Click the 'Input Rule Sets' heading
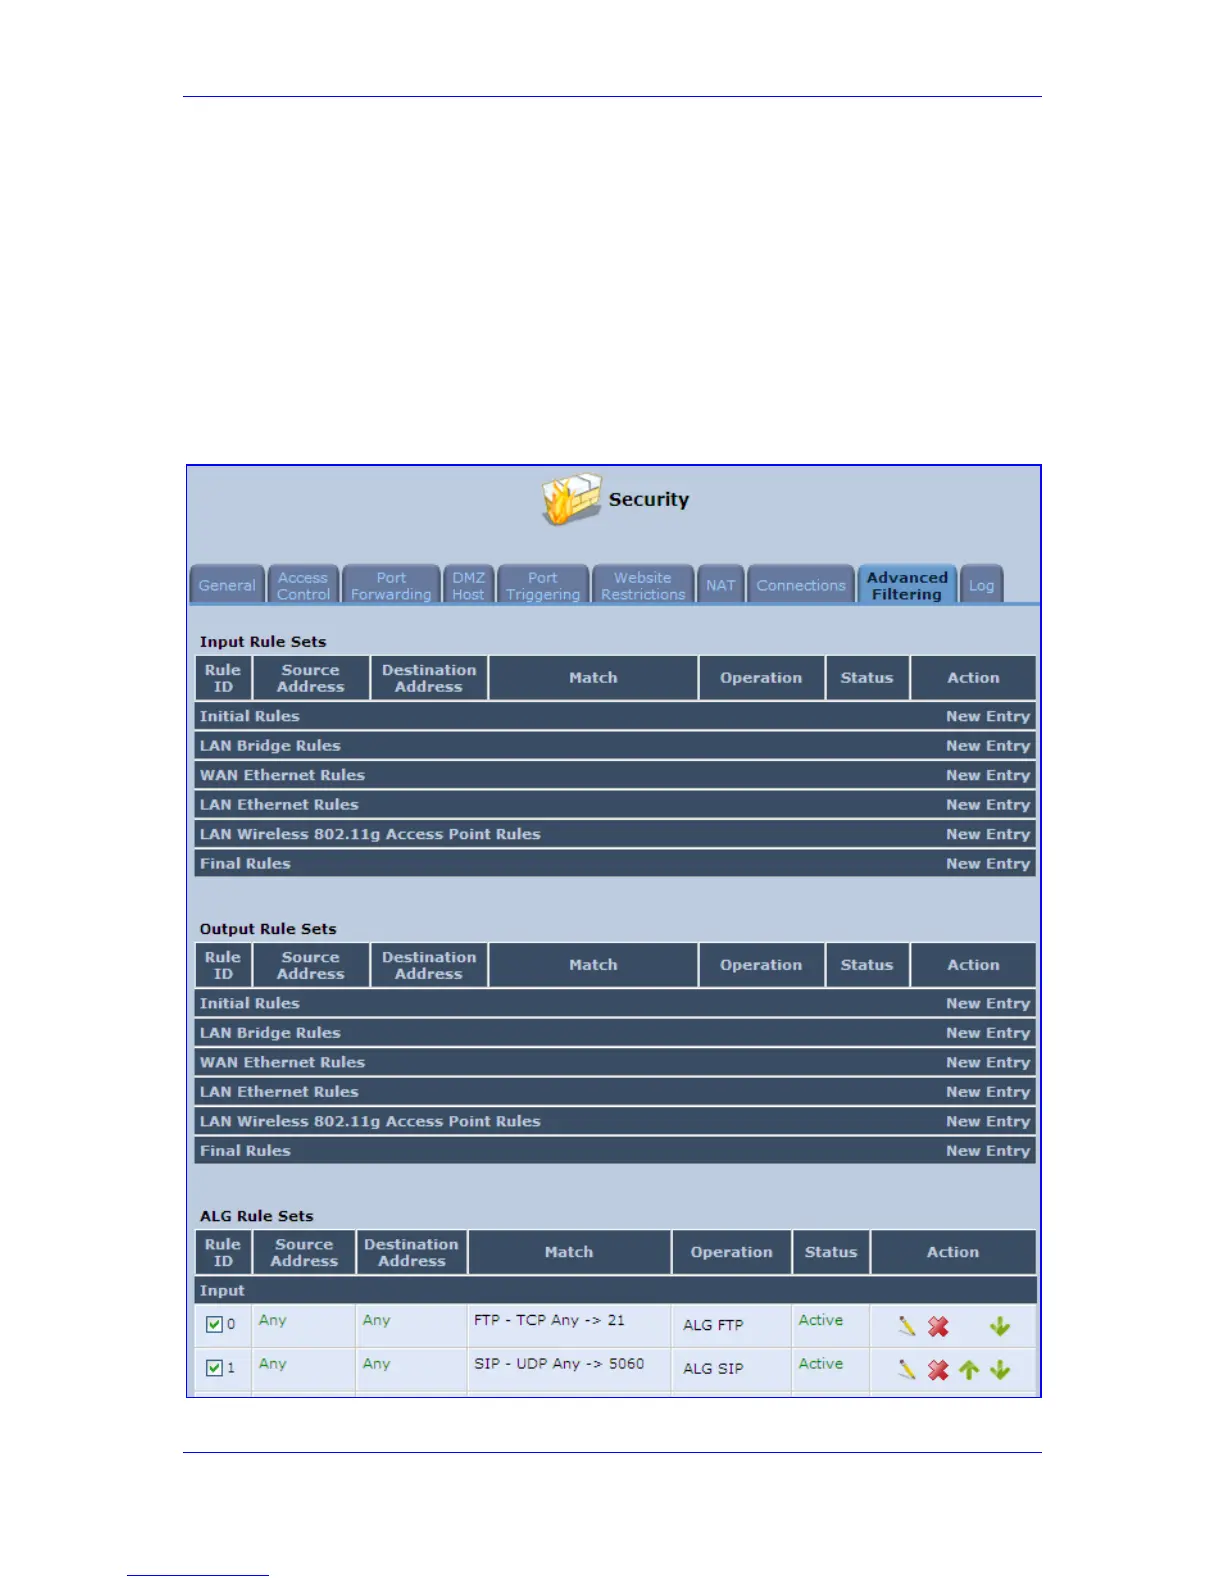This screenshot has height=1584, width=1224. tap(263, 642)
